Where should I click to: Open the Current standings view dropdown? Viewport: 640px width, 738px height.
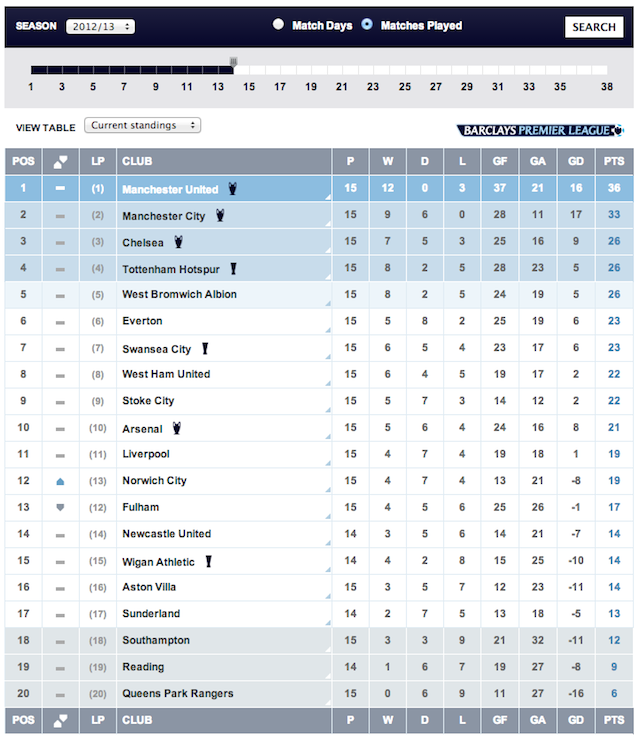143,125
